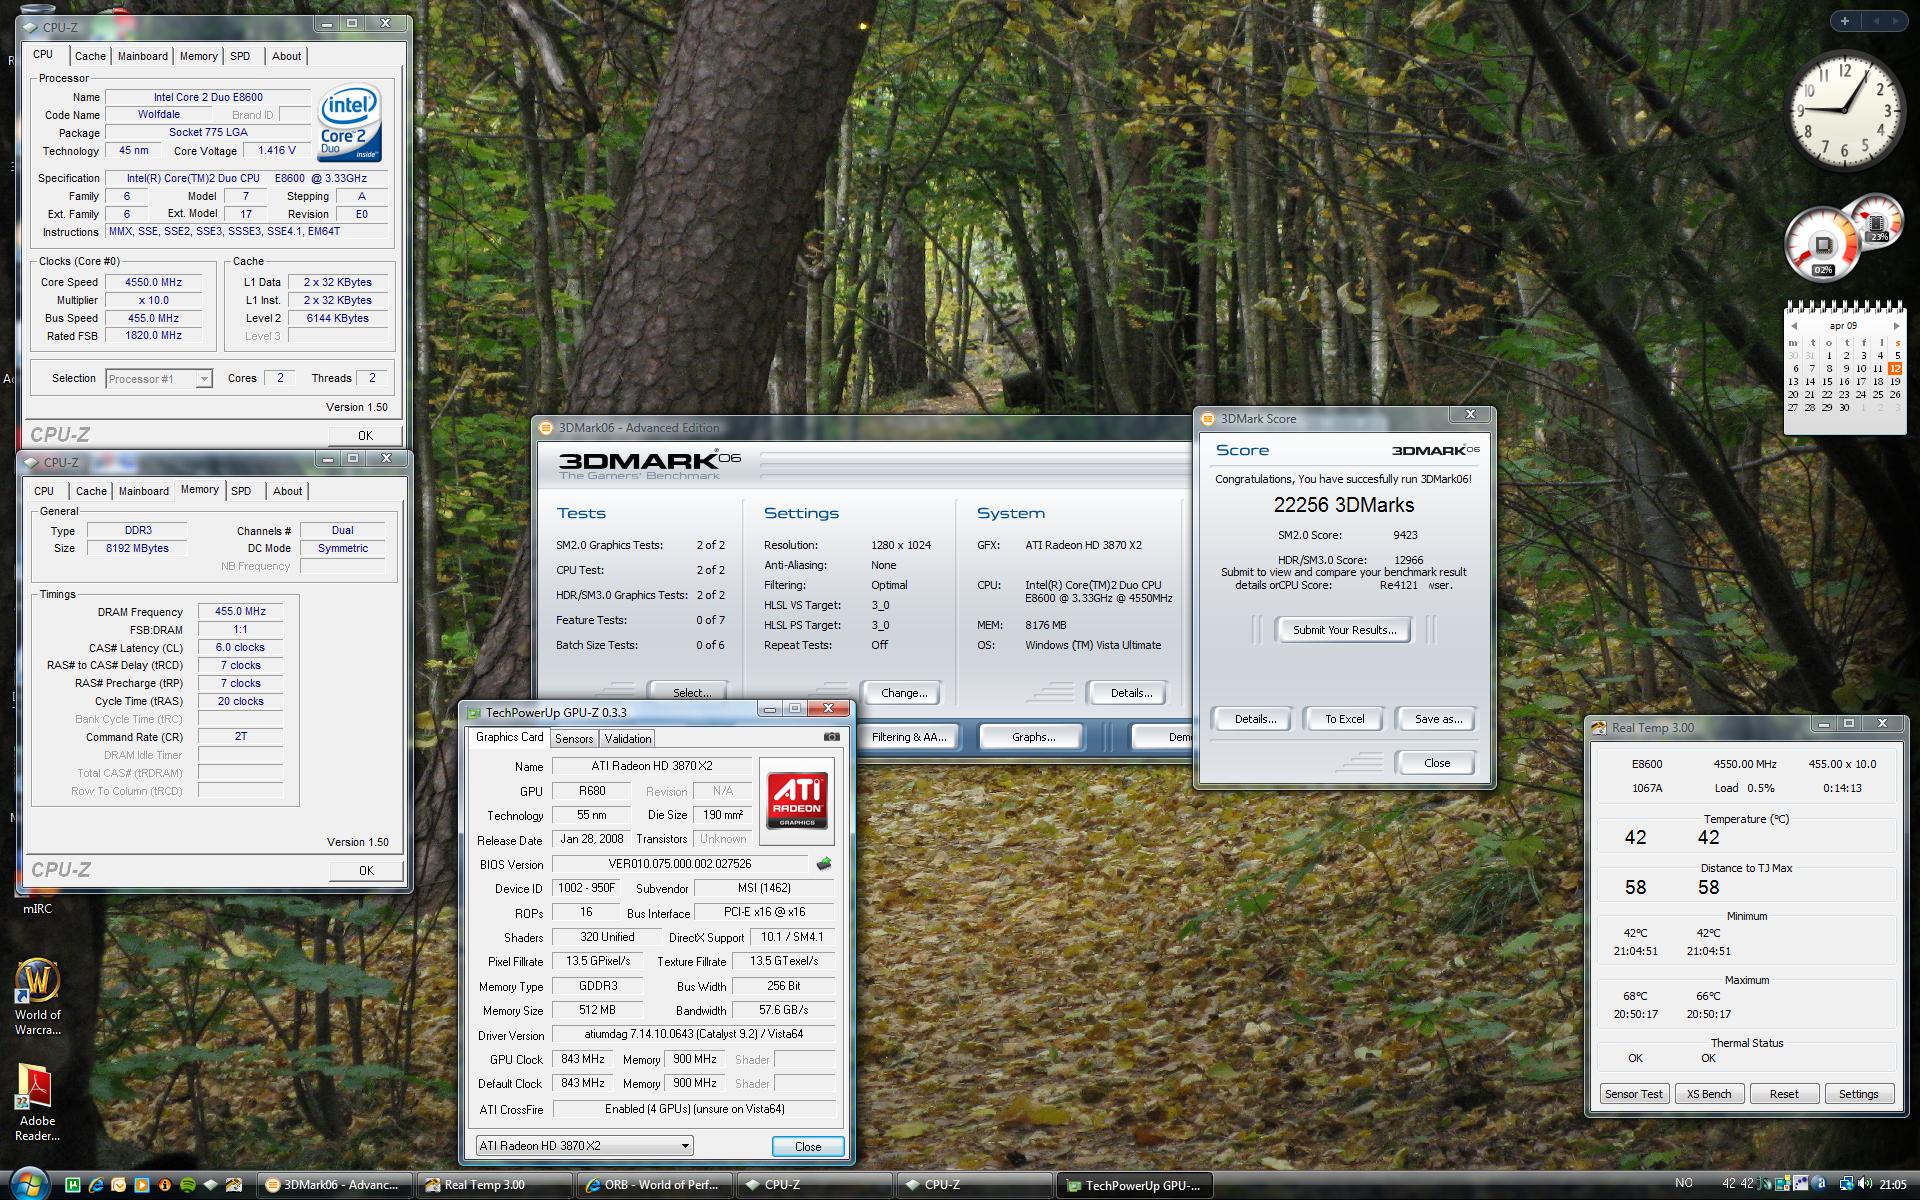Image resolution: width=1920 pixels, height=1200 pixels.
Task: Switch to the Sensors tab in GPU-Z
Action: [574, 739]
